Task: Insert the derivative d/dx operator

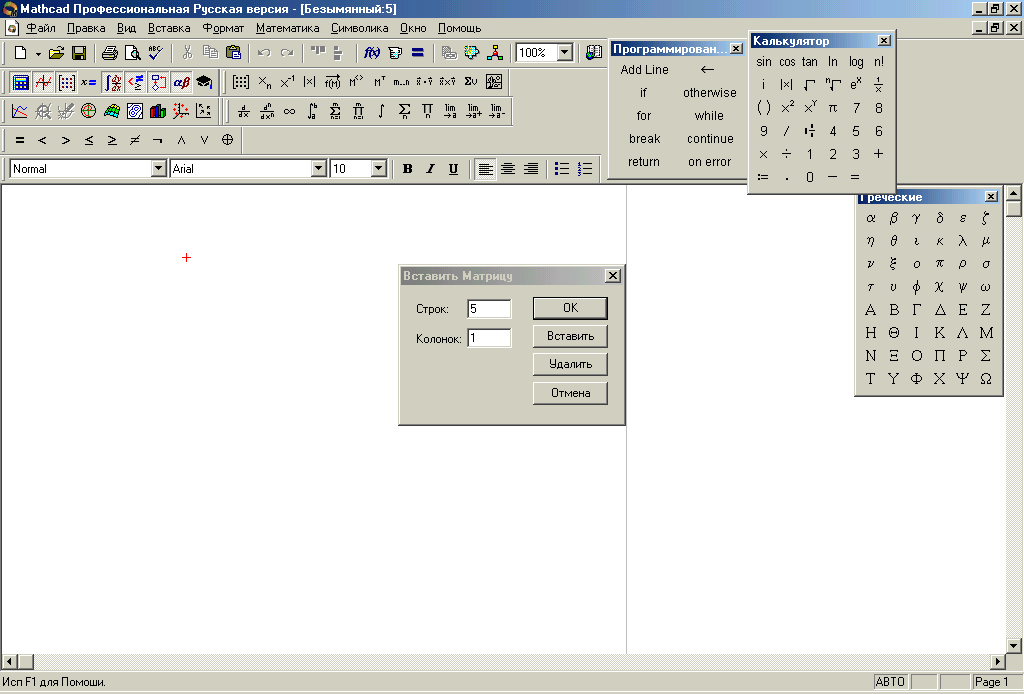Action: pos(243,111)
